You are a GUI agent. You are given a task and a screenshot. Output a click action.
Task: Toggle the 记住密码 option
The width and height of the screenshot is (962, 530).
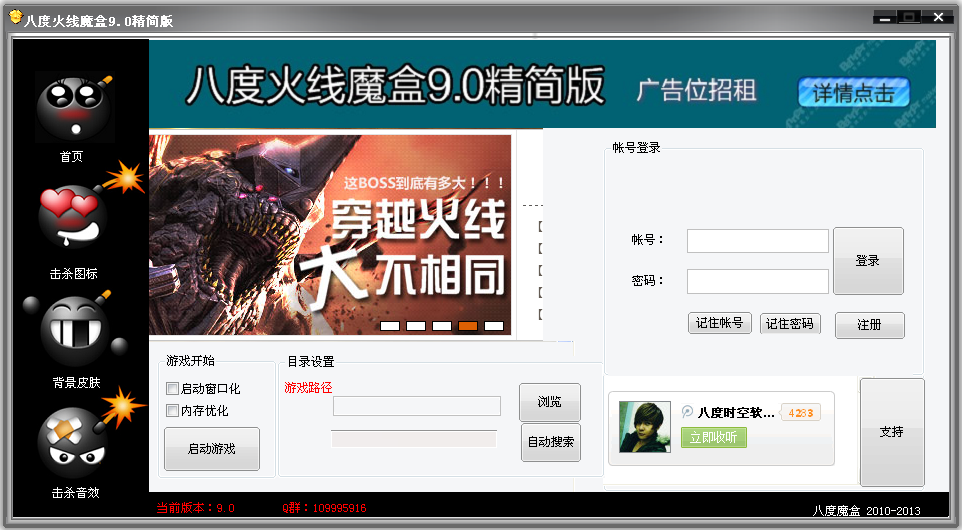click(790, 323)
